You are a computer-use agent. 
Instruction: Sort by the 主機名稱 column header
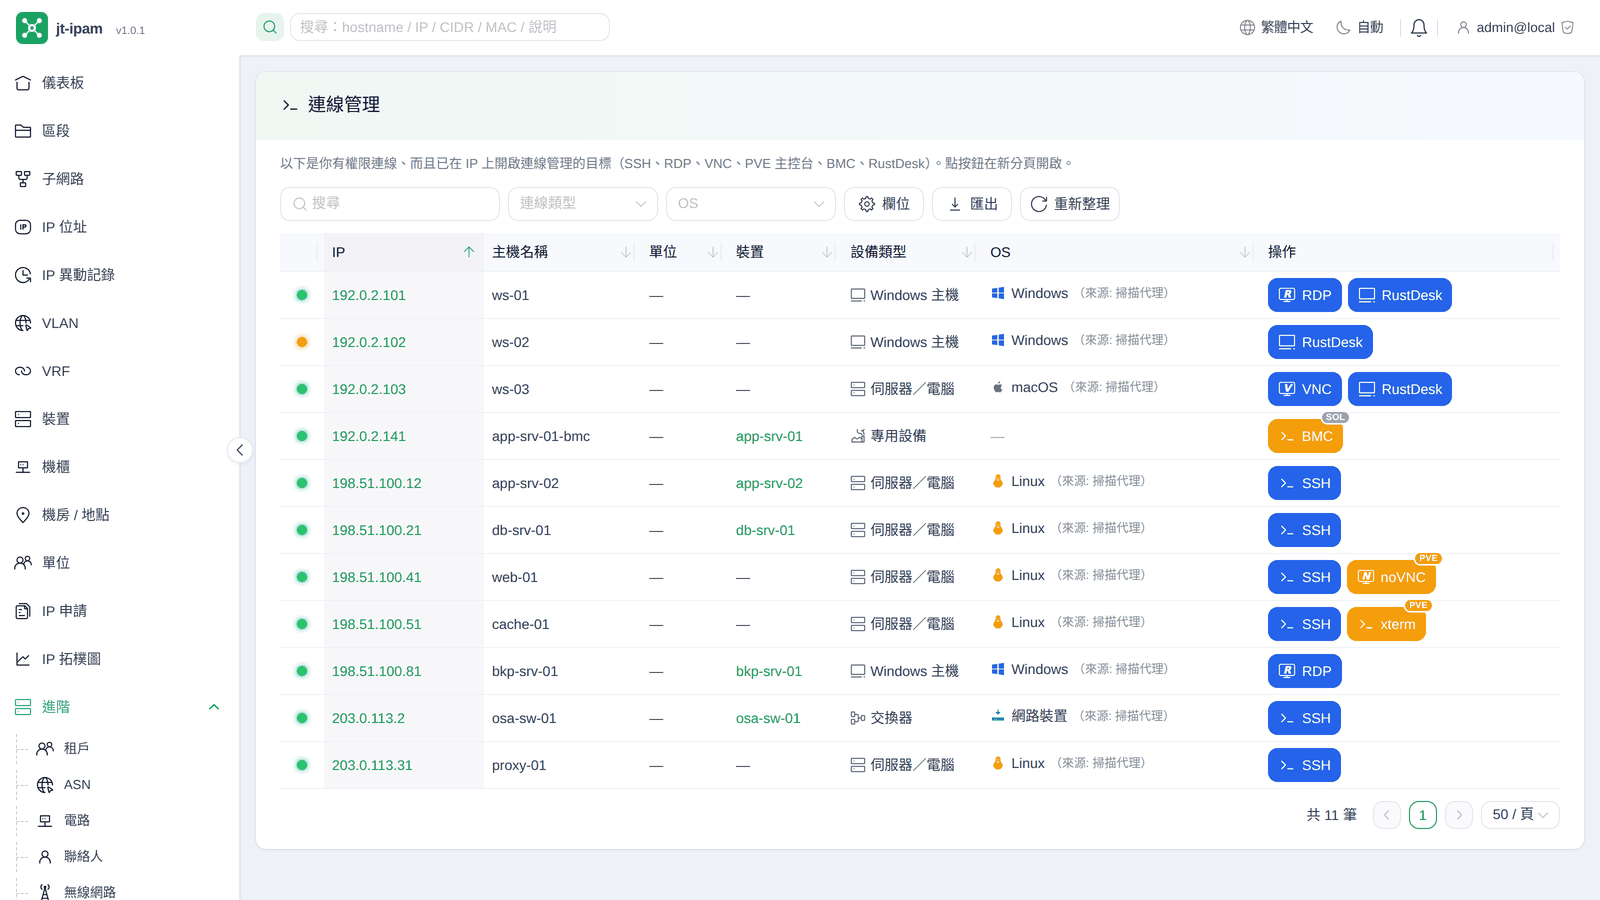coord(562,252)
